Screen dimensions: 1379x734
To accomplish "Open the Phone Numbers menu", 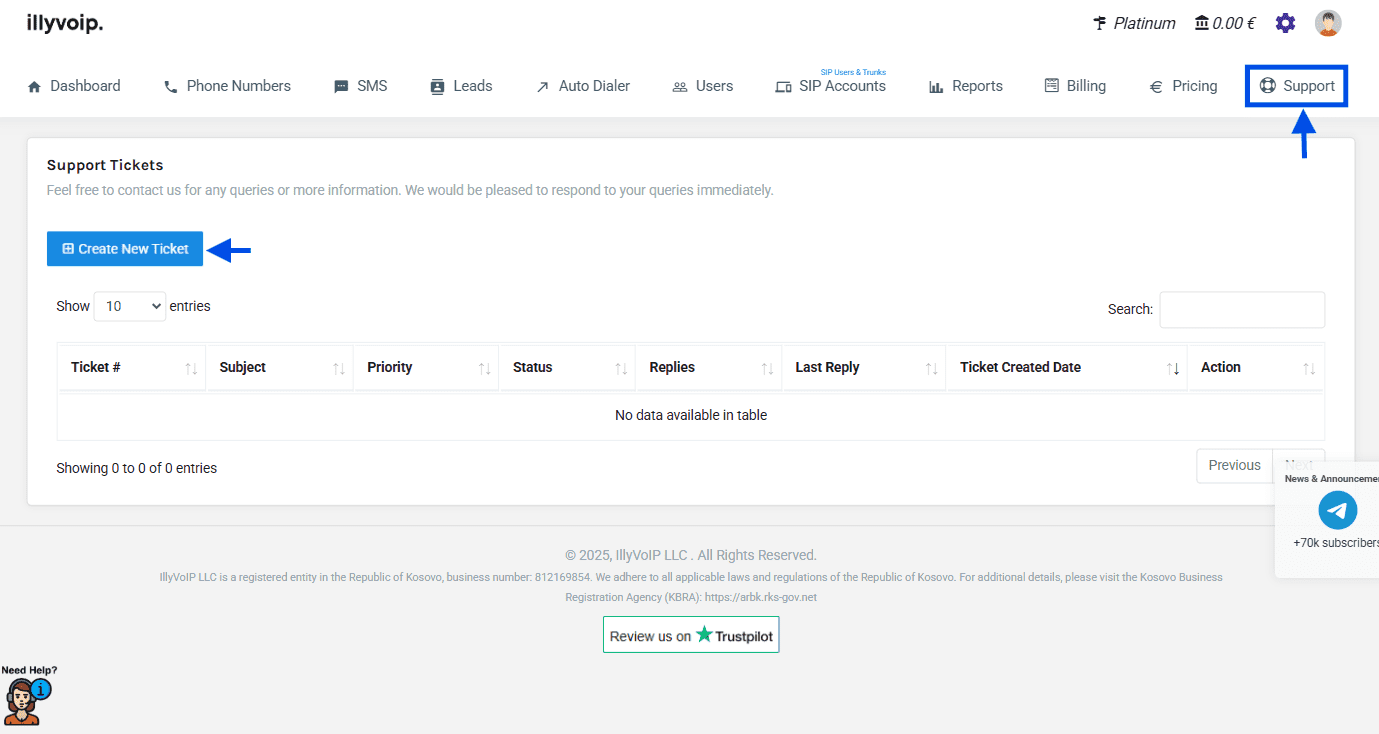I will (227, 86).
